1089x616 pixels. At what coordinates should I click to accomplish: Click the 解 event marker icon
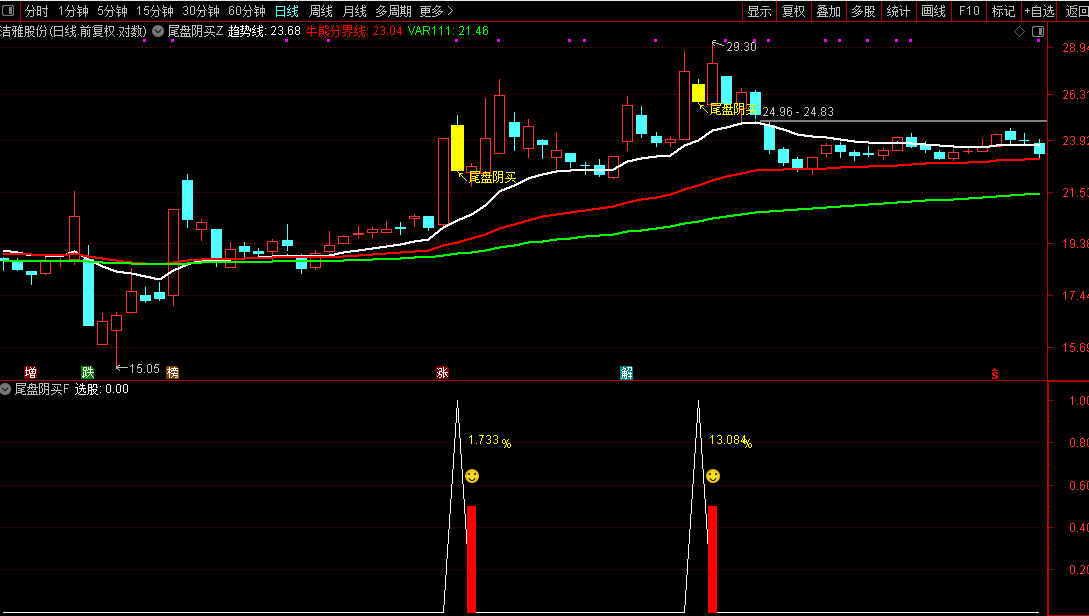pos(626,373)
